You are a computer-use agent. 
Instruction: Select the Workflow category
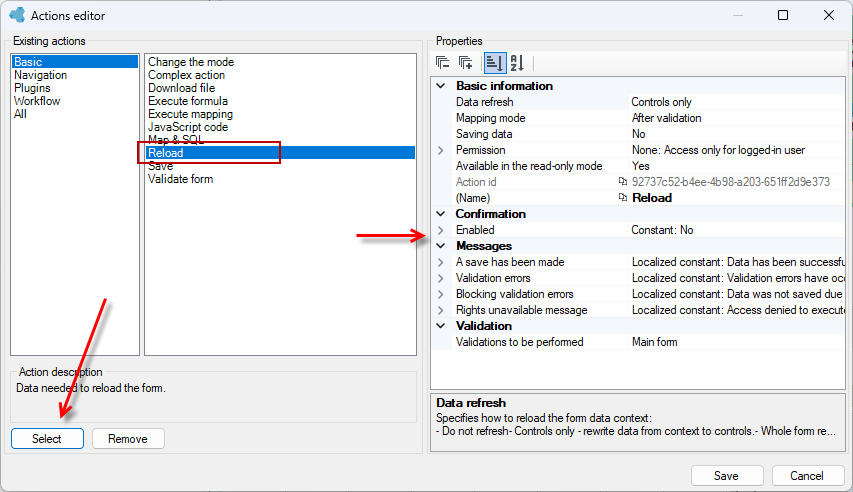pyautogui.click(x=37, y=101)
